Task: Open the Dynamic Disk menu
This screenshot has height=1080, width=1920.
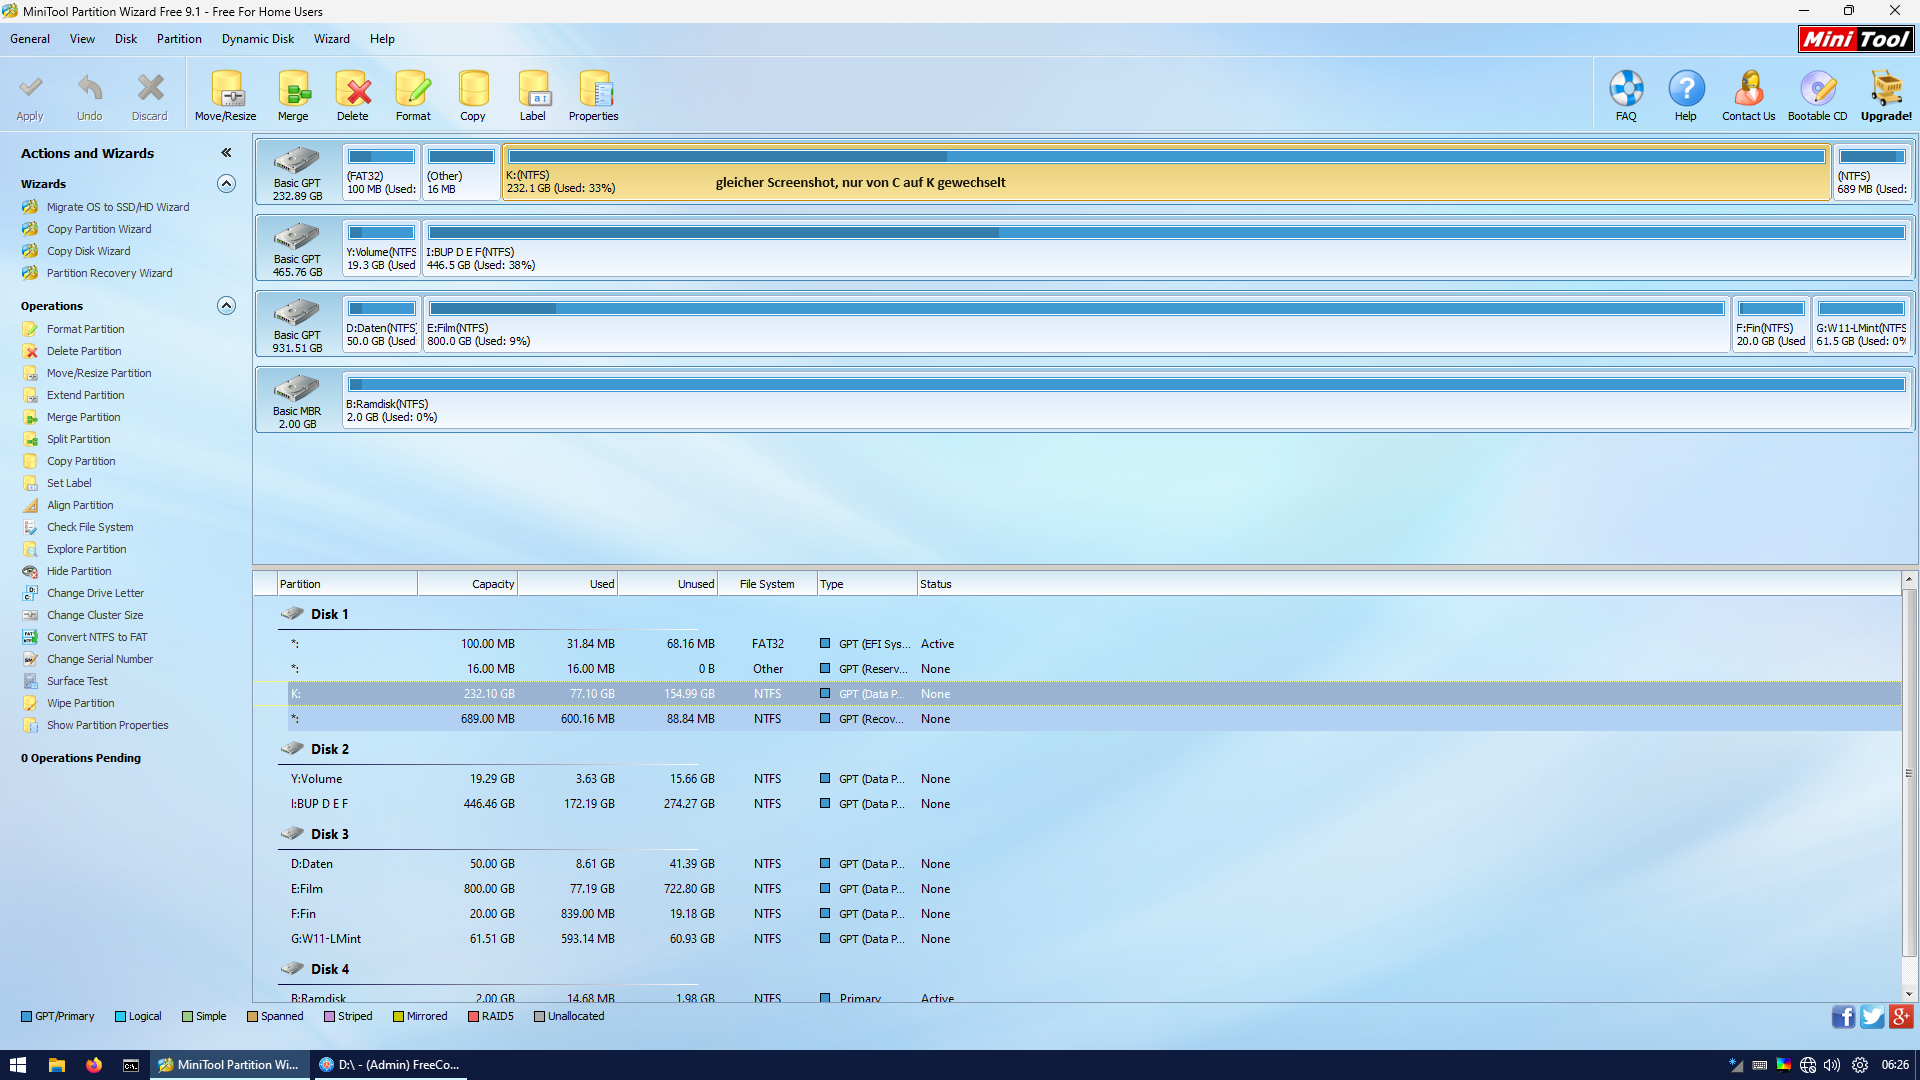Action: [x=258, y=39]
